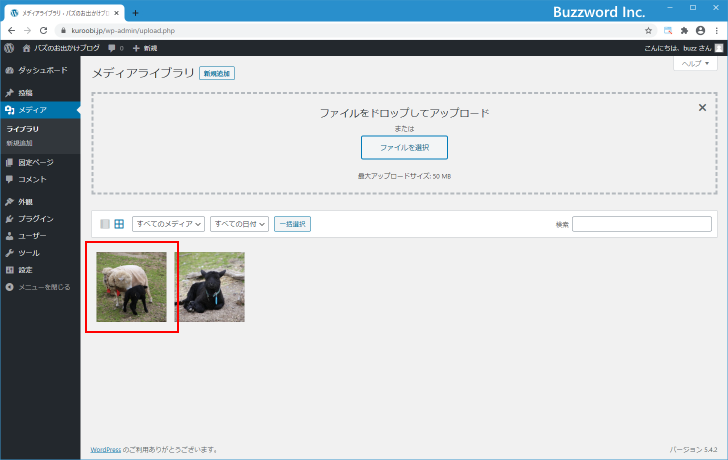Click the WordPress logo in admin bar

pyautogui.click(x=9, y=48)
